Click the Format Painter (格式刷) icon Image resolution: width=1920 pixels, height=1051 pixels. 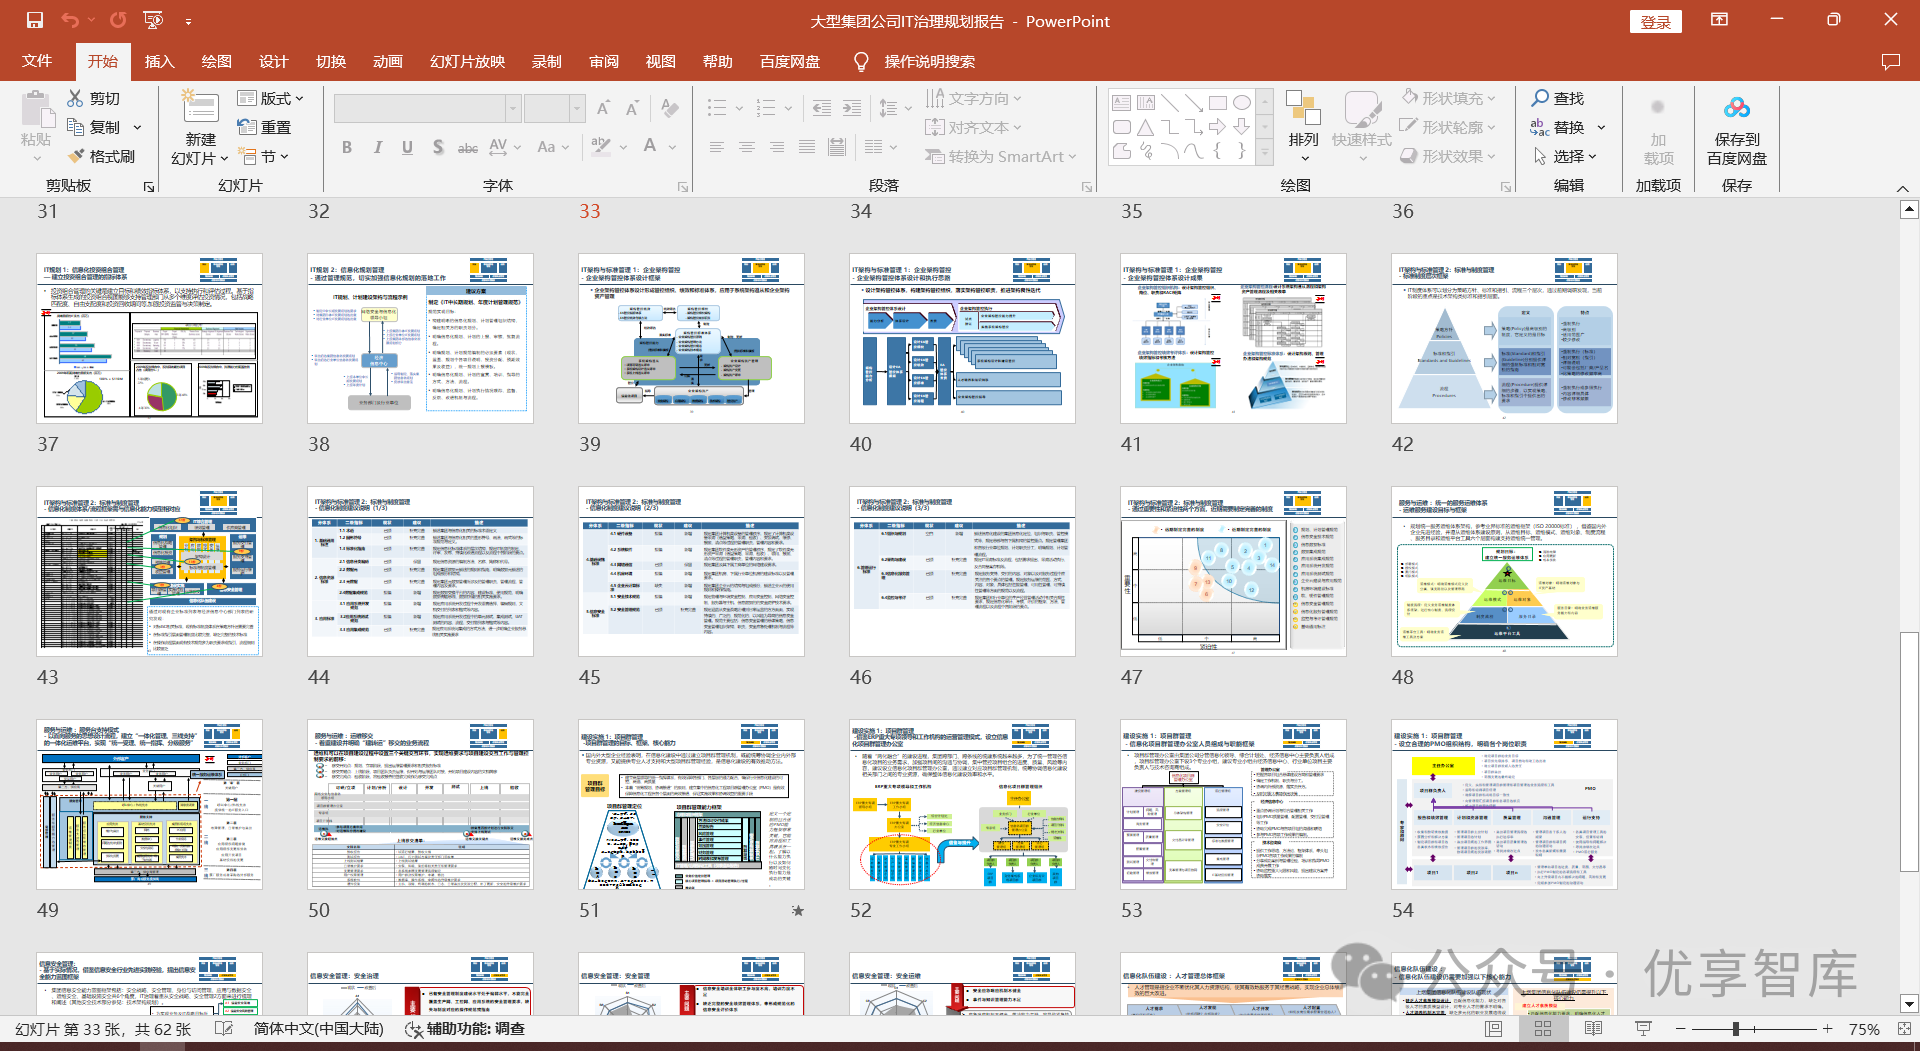pos(75,156)
